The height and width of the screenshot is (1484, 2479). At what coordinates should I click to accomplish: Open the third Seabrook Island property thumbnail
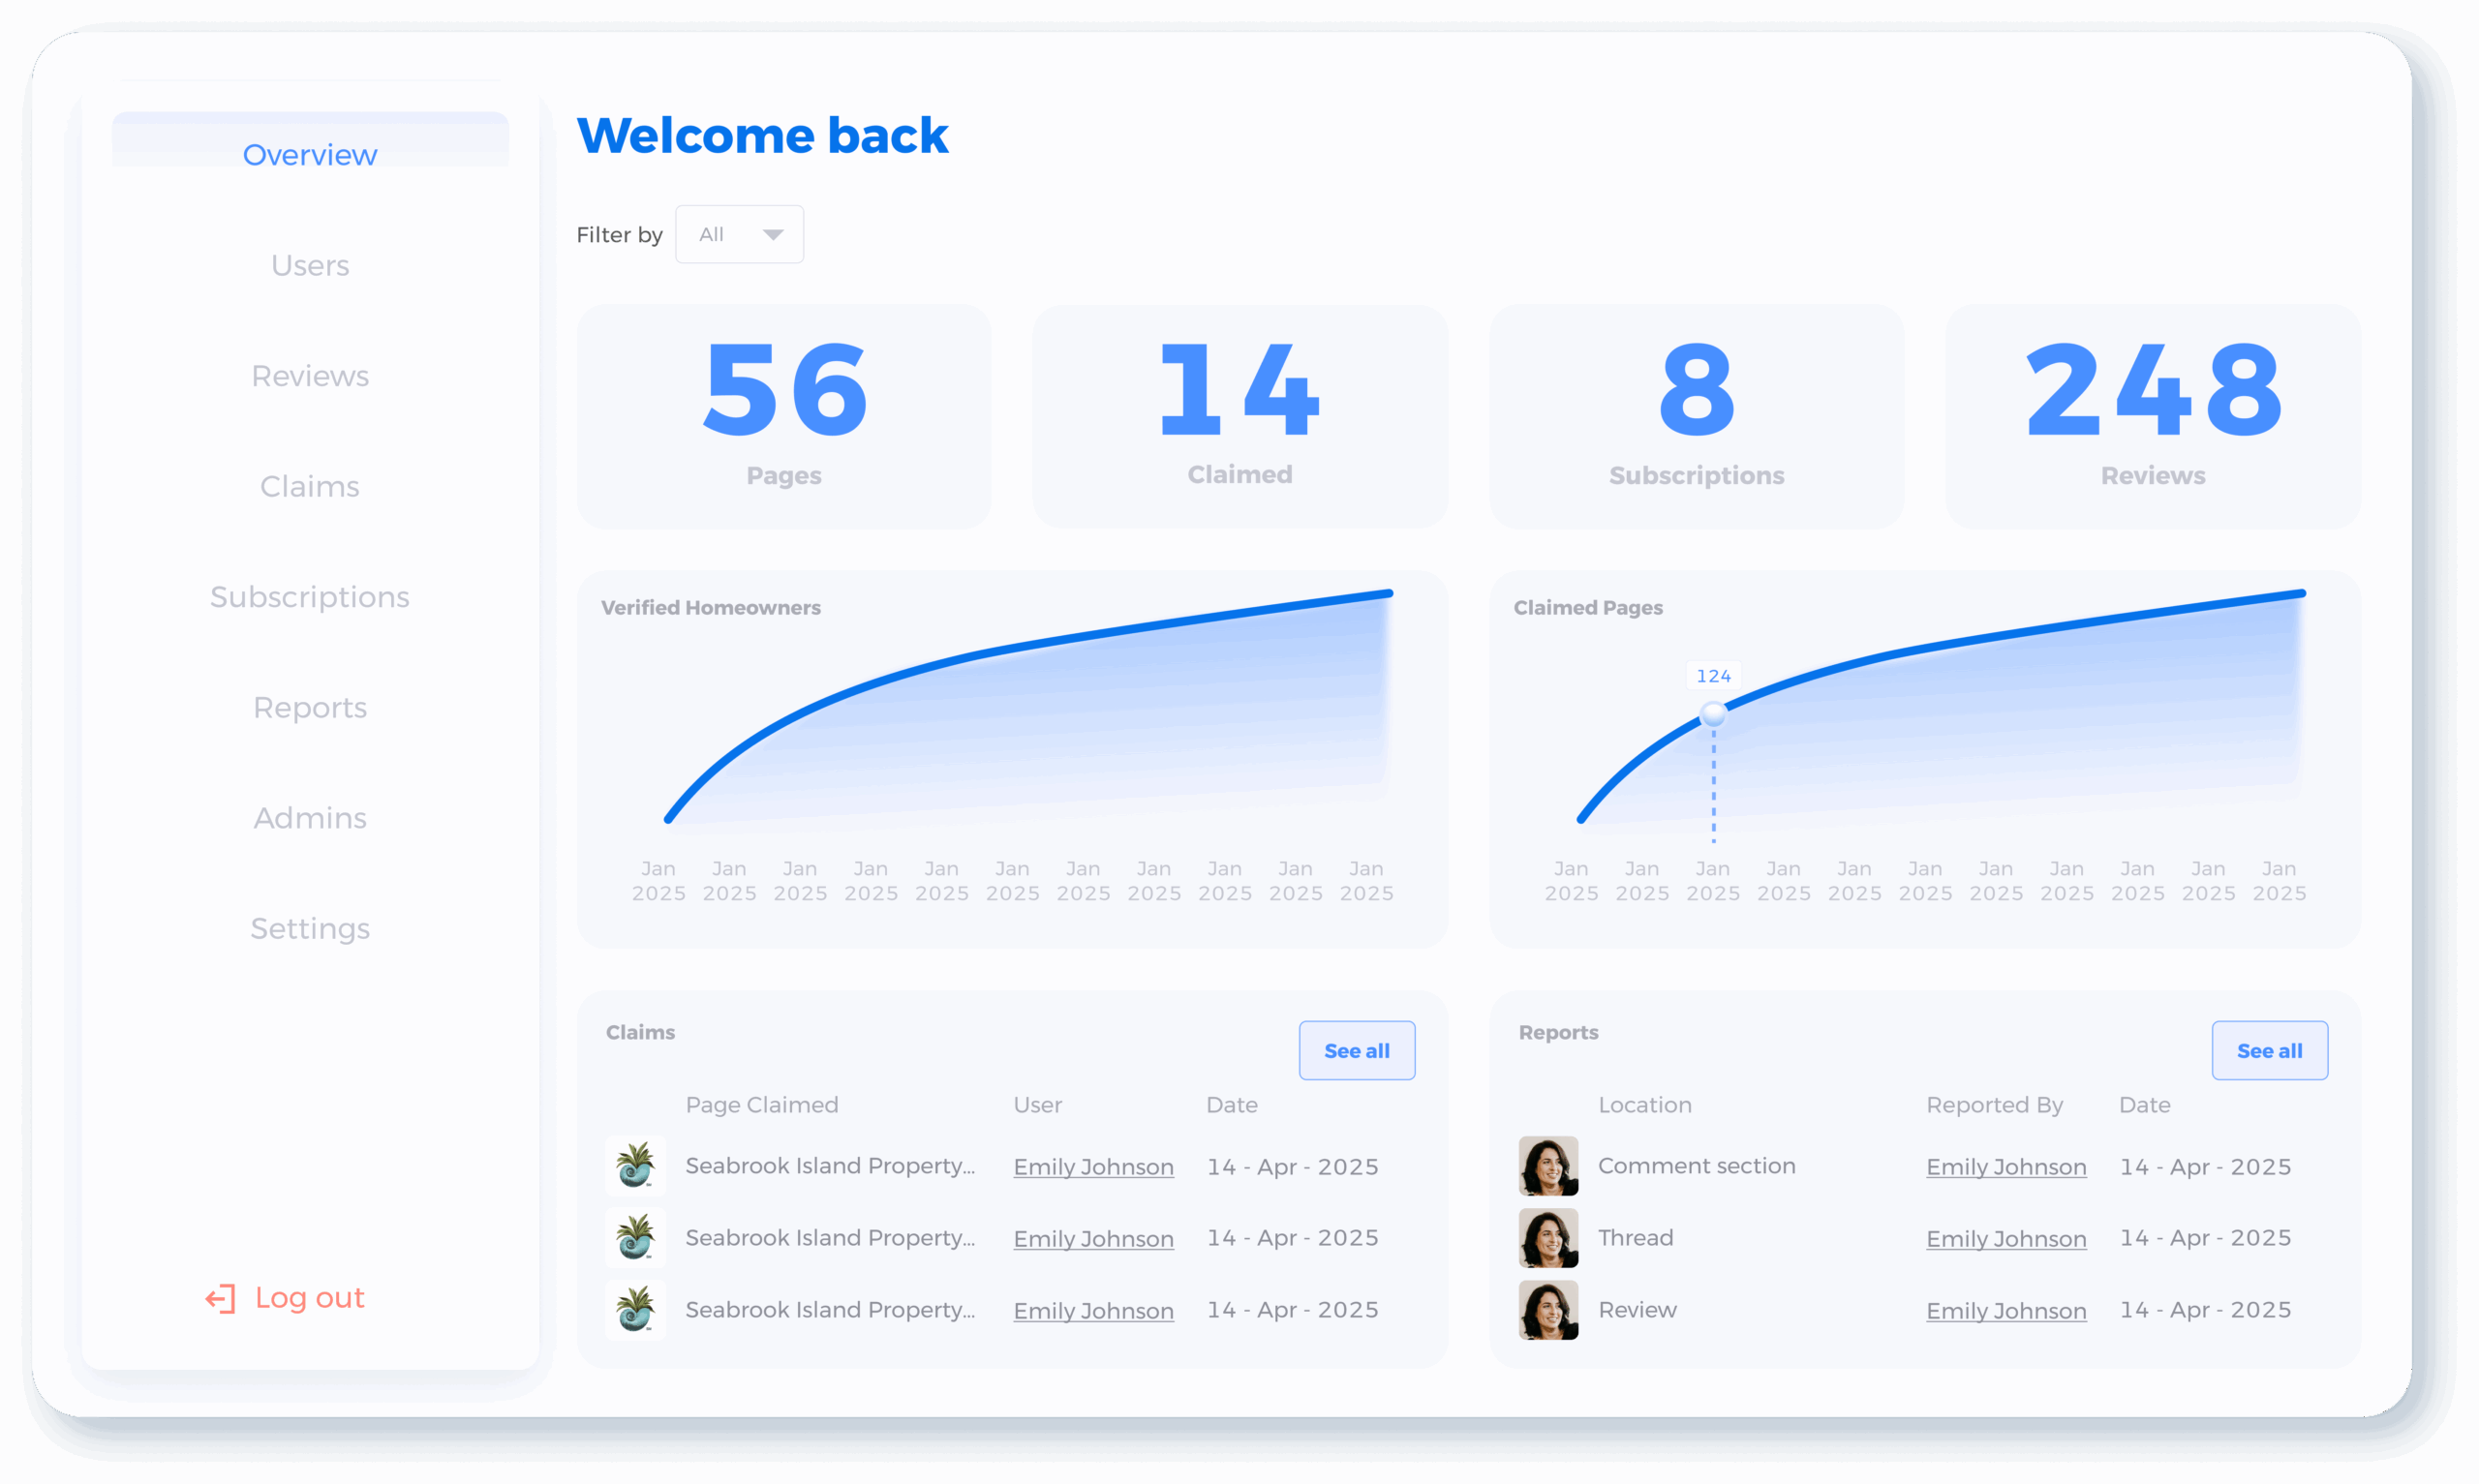click(x=635, y=1310)
